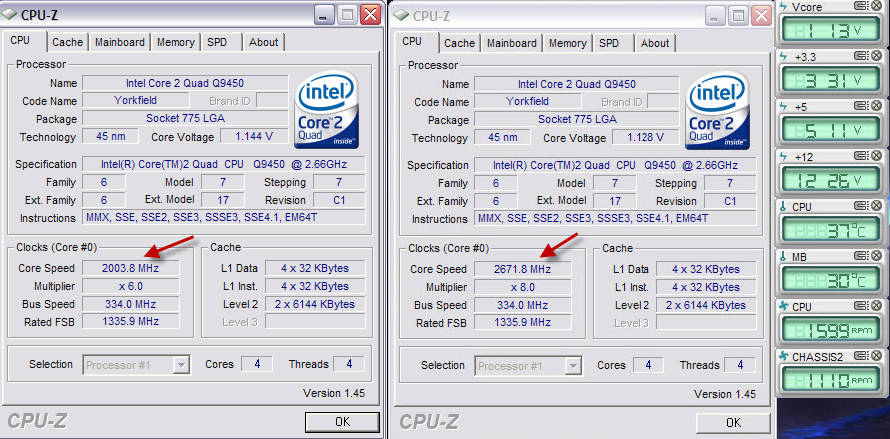Click Cores value in left window
This screenshot has height=439, width=890.
click(257, 364)
